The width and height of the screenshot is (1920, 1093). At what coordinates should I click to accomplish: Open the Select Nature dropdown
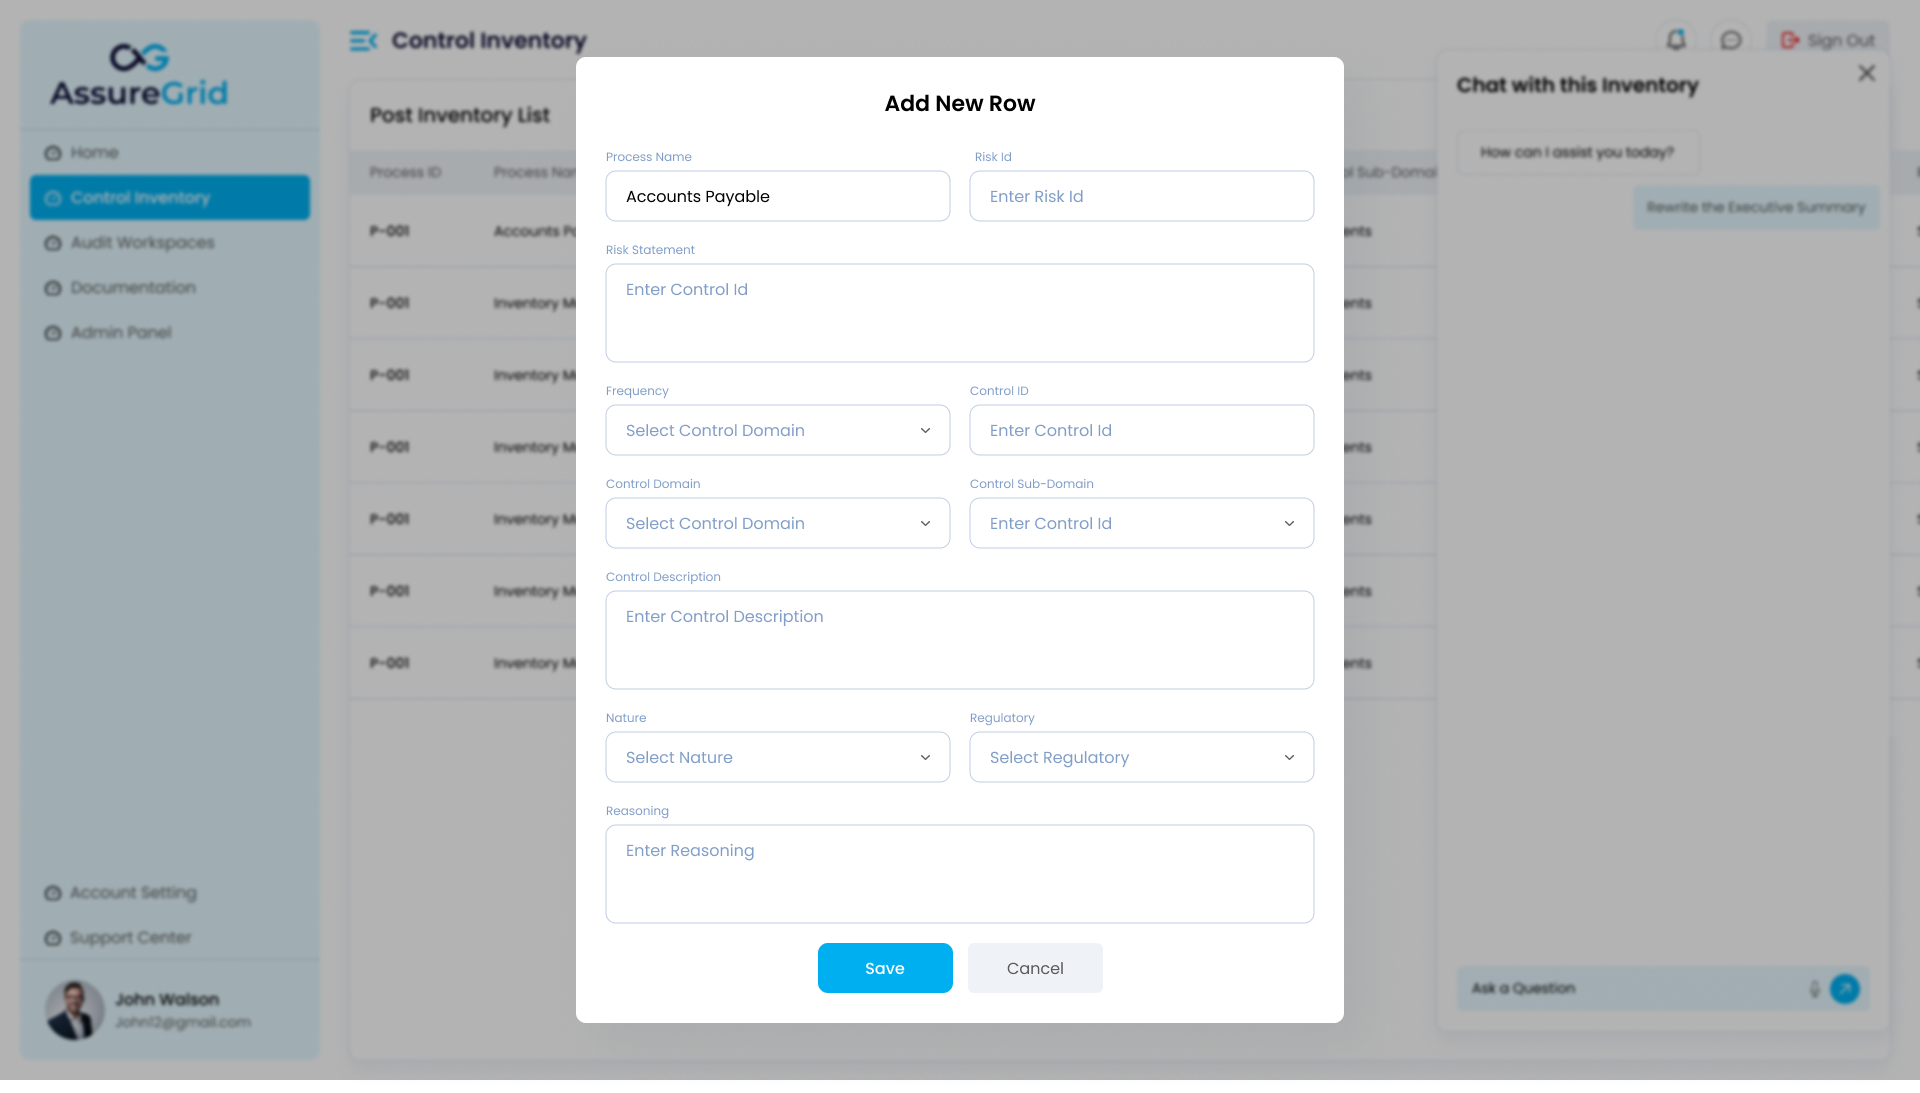tap(777, 757)
